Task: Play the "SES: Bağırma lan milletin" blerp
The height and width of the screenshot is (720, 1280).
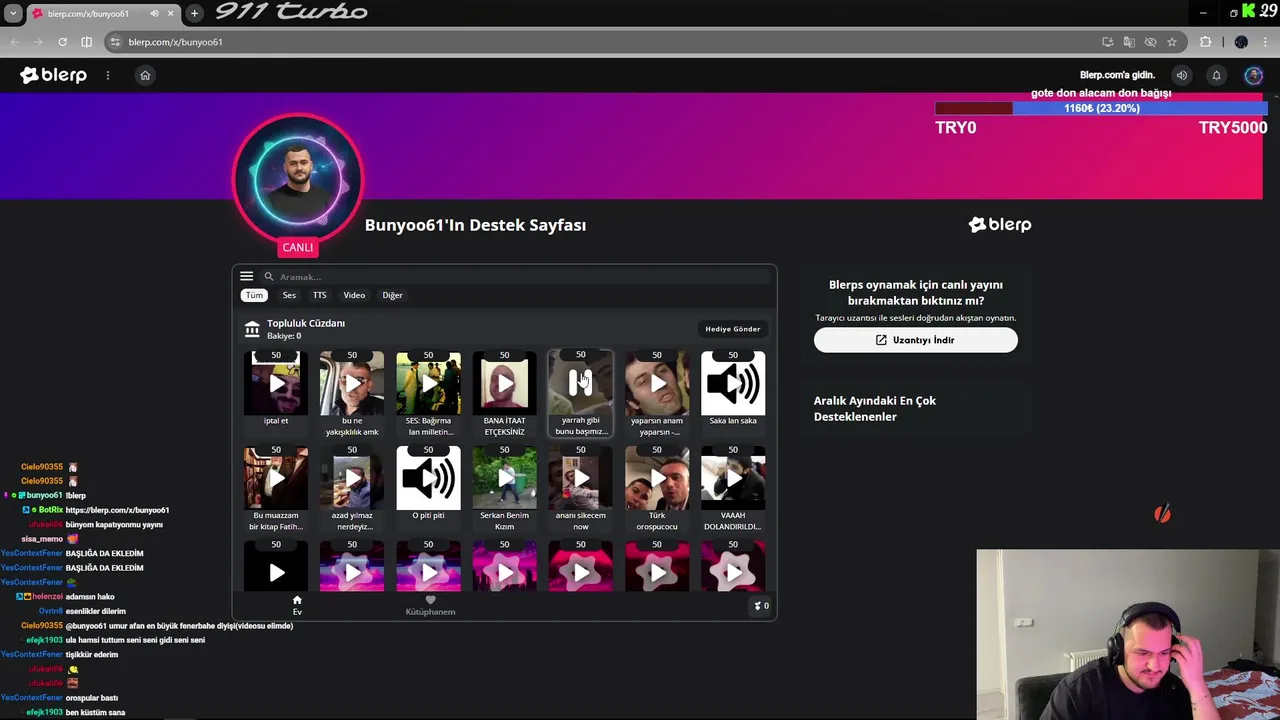Action: (x=428, y=382)
